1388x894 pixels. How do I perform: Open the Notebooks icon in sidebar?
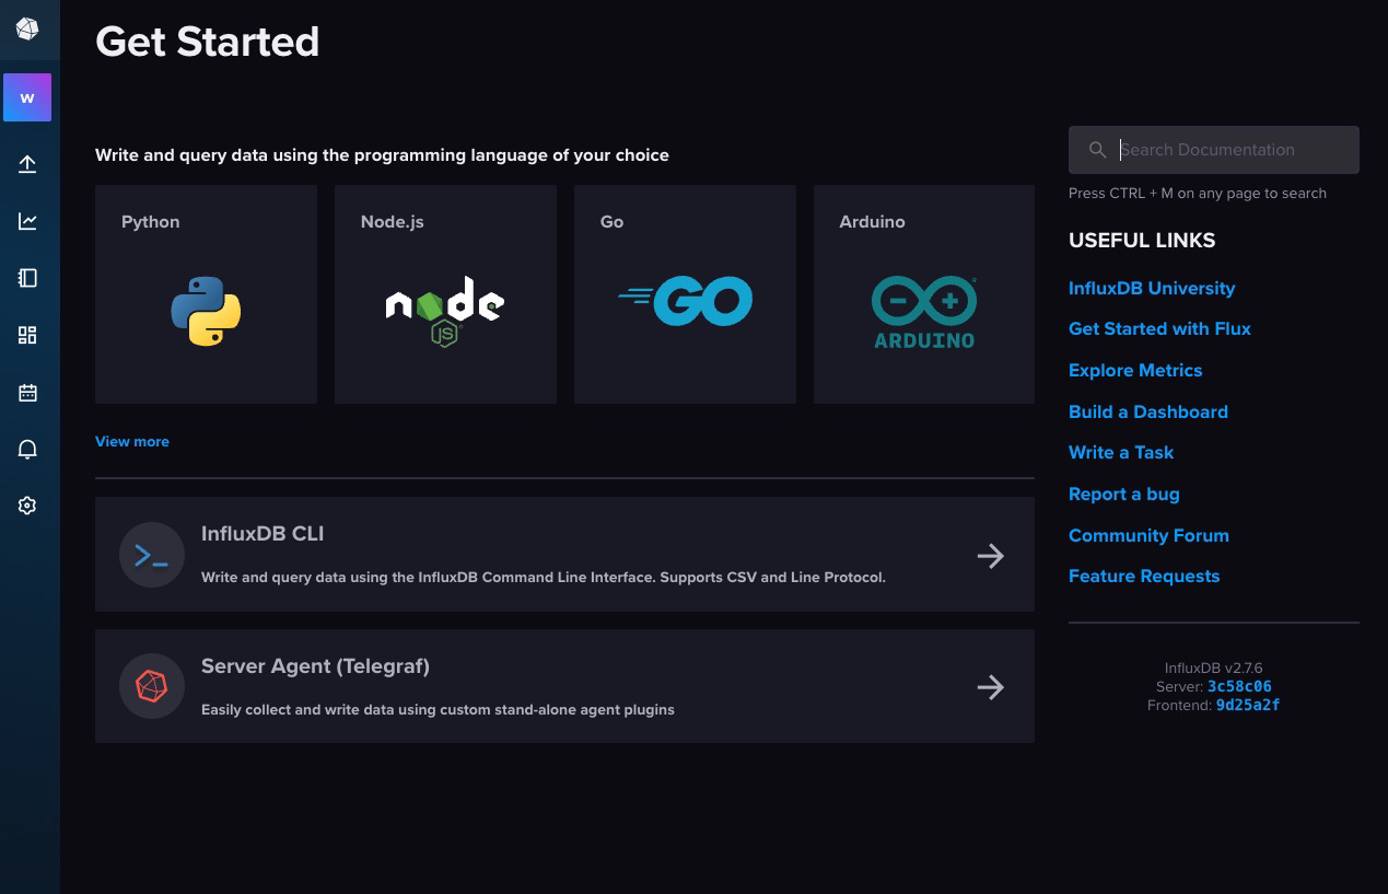pyautogui.click(x=27, y=278)
